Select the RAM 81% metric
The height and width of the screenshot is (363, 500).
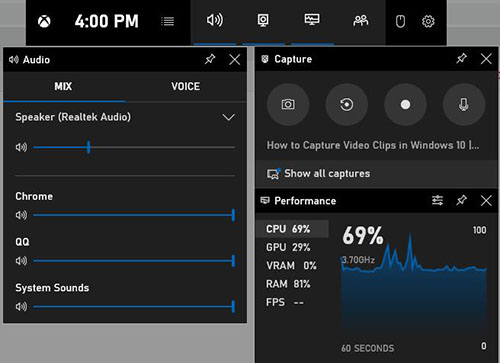click(x=292, y=284)
